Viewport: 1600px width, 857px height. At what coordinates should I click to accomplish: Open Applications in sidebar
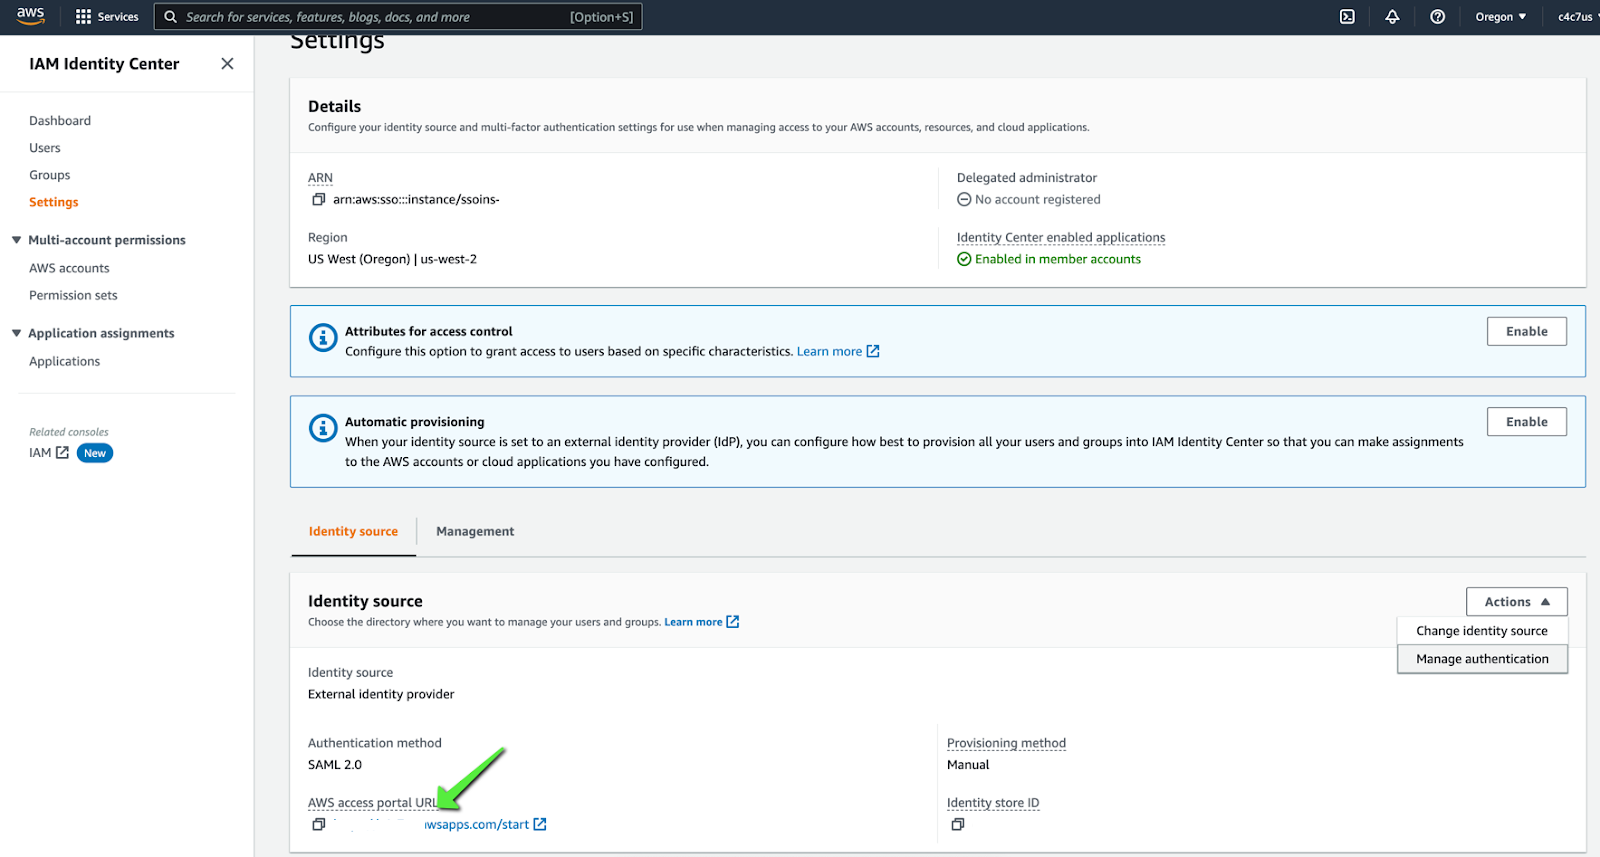click(x=65, y=361)
